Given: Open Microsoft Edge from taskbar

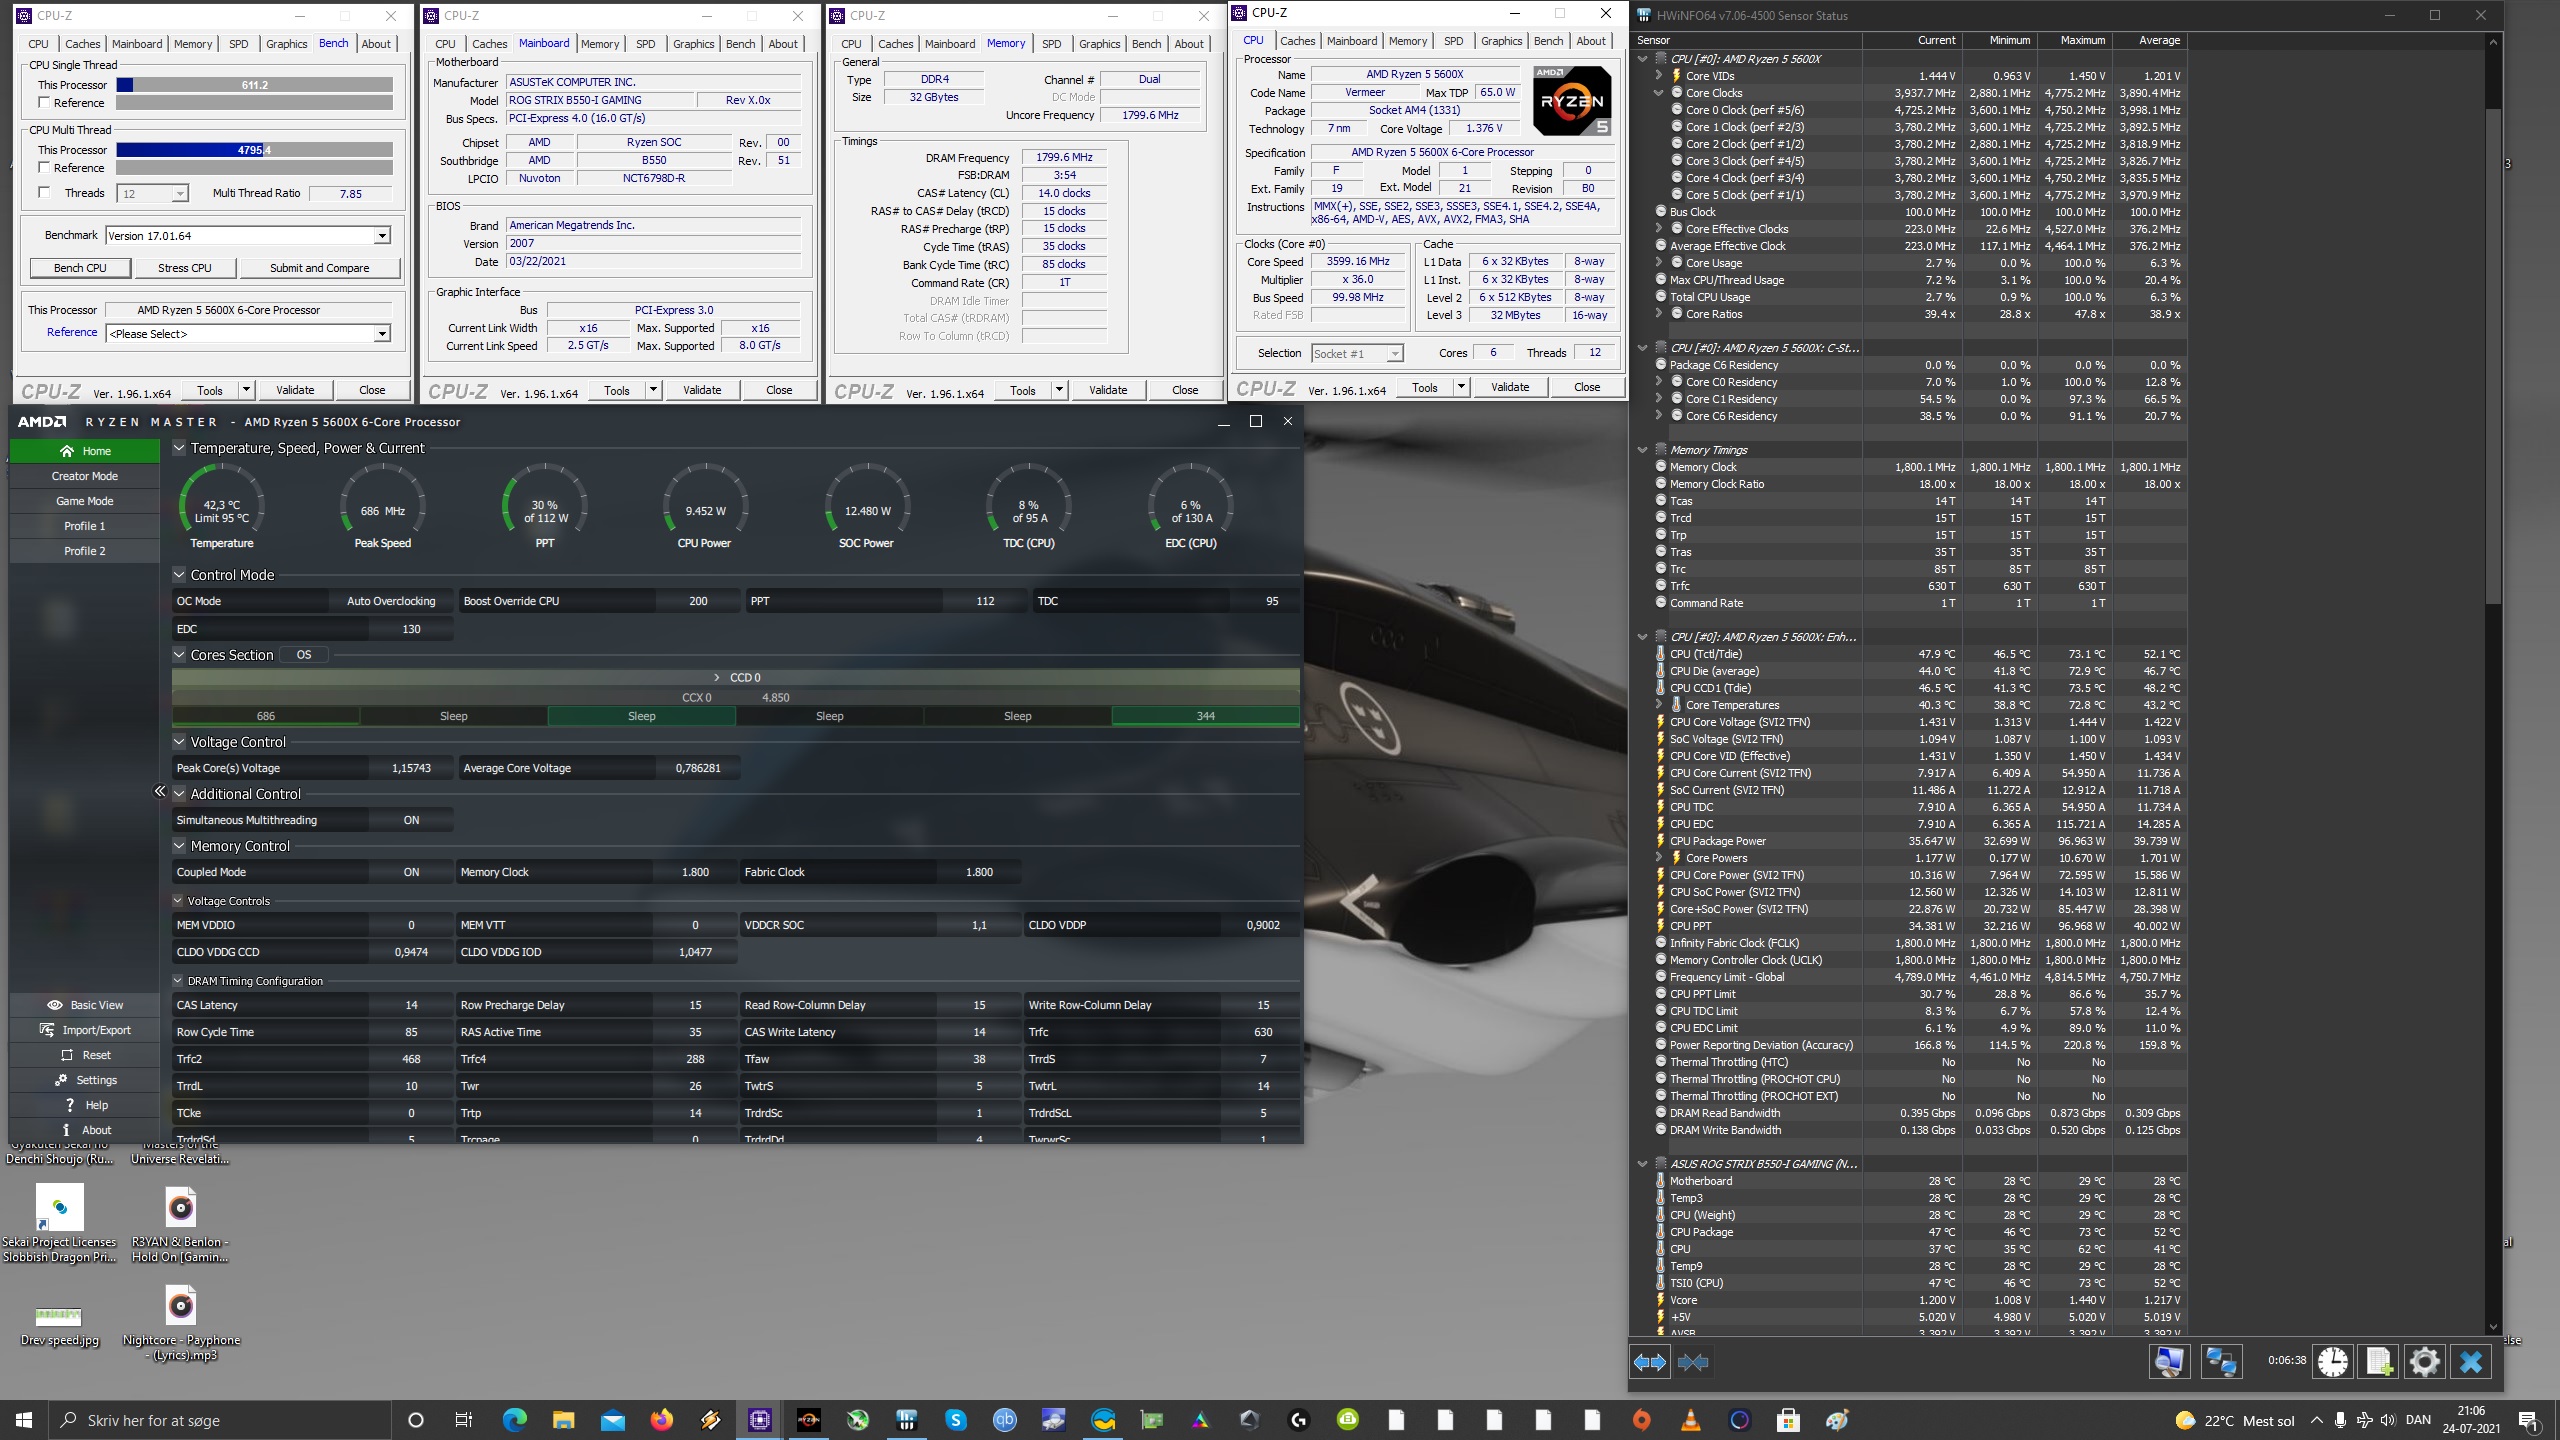Looking at the screenshot, I should point(514,1420).
